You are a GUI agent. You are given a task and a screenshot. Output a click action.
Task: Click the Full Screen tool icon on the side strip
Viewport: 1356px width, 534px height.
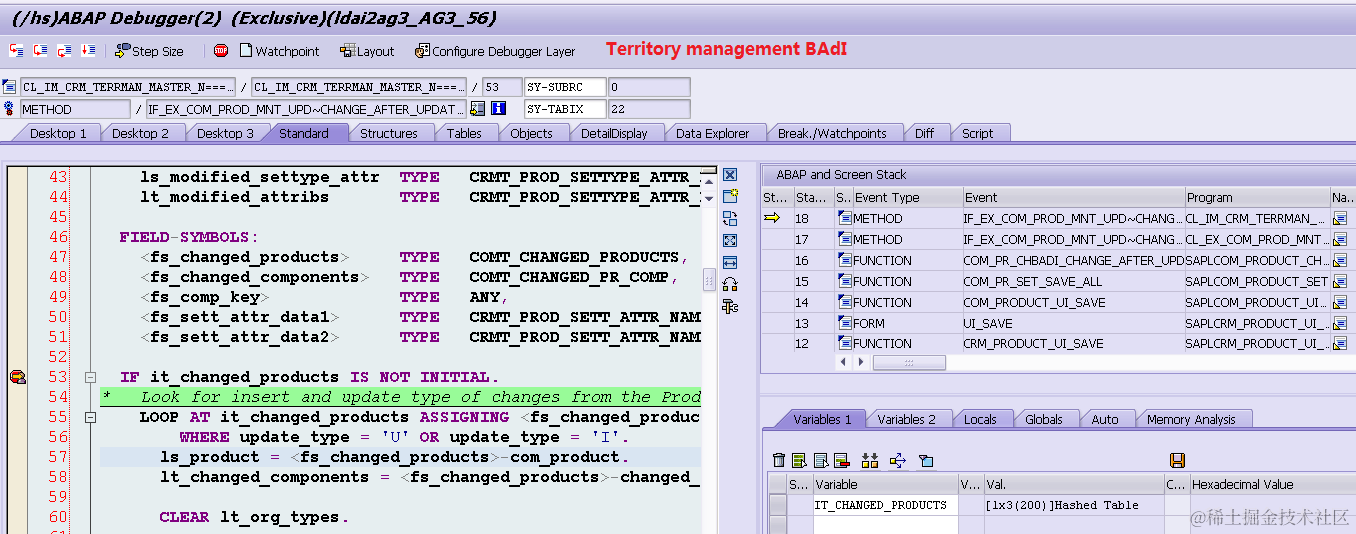tap(730, 240)
